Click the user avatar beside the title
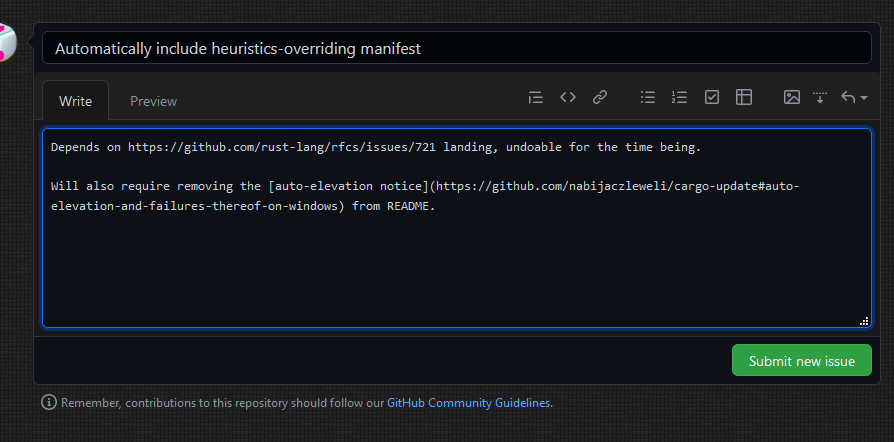The width and height of the screenshot is (894, 442). (6, 42)
